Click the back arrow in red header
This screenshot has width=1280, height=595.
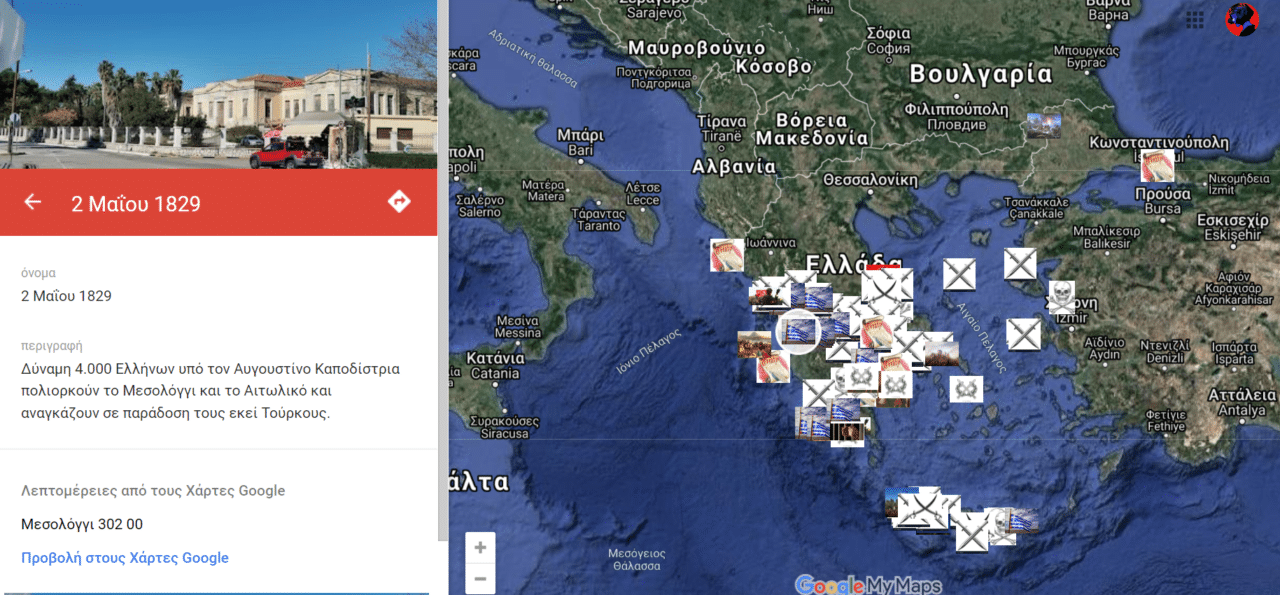(x=33, y=203)
